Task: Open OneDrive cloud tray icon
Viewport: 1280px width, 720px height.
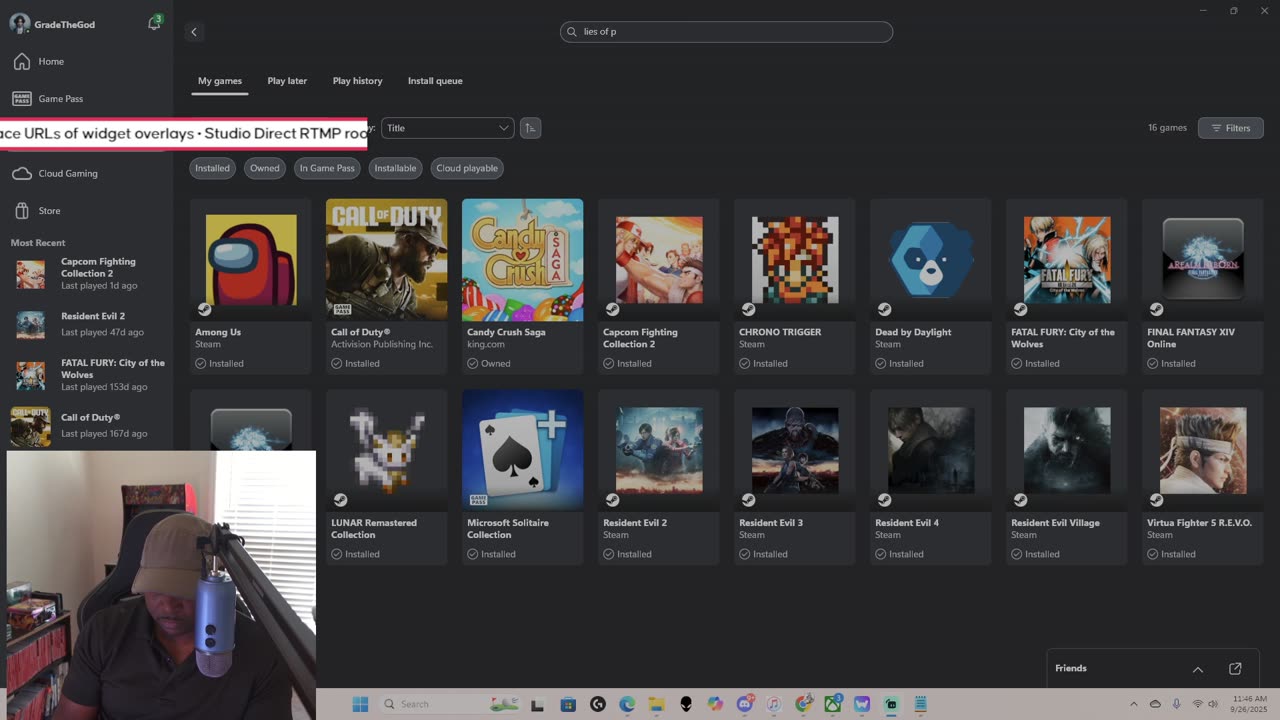Action: (x=1155, y=704)
